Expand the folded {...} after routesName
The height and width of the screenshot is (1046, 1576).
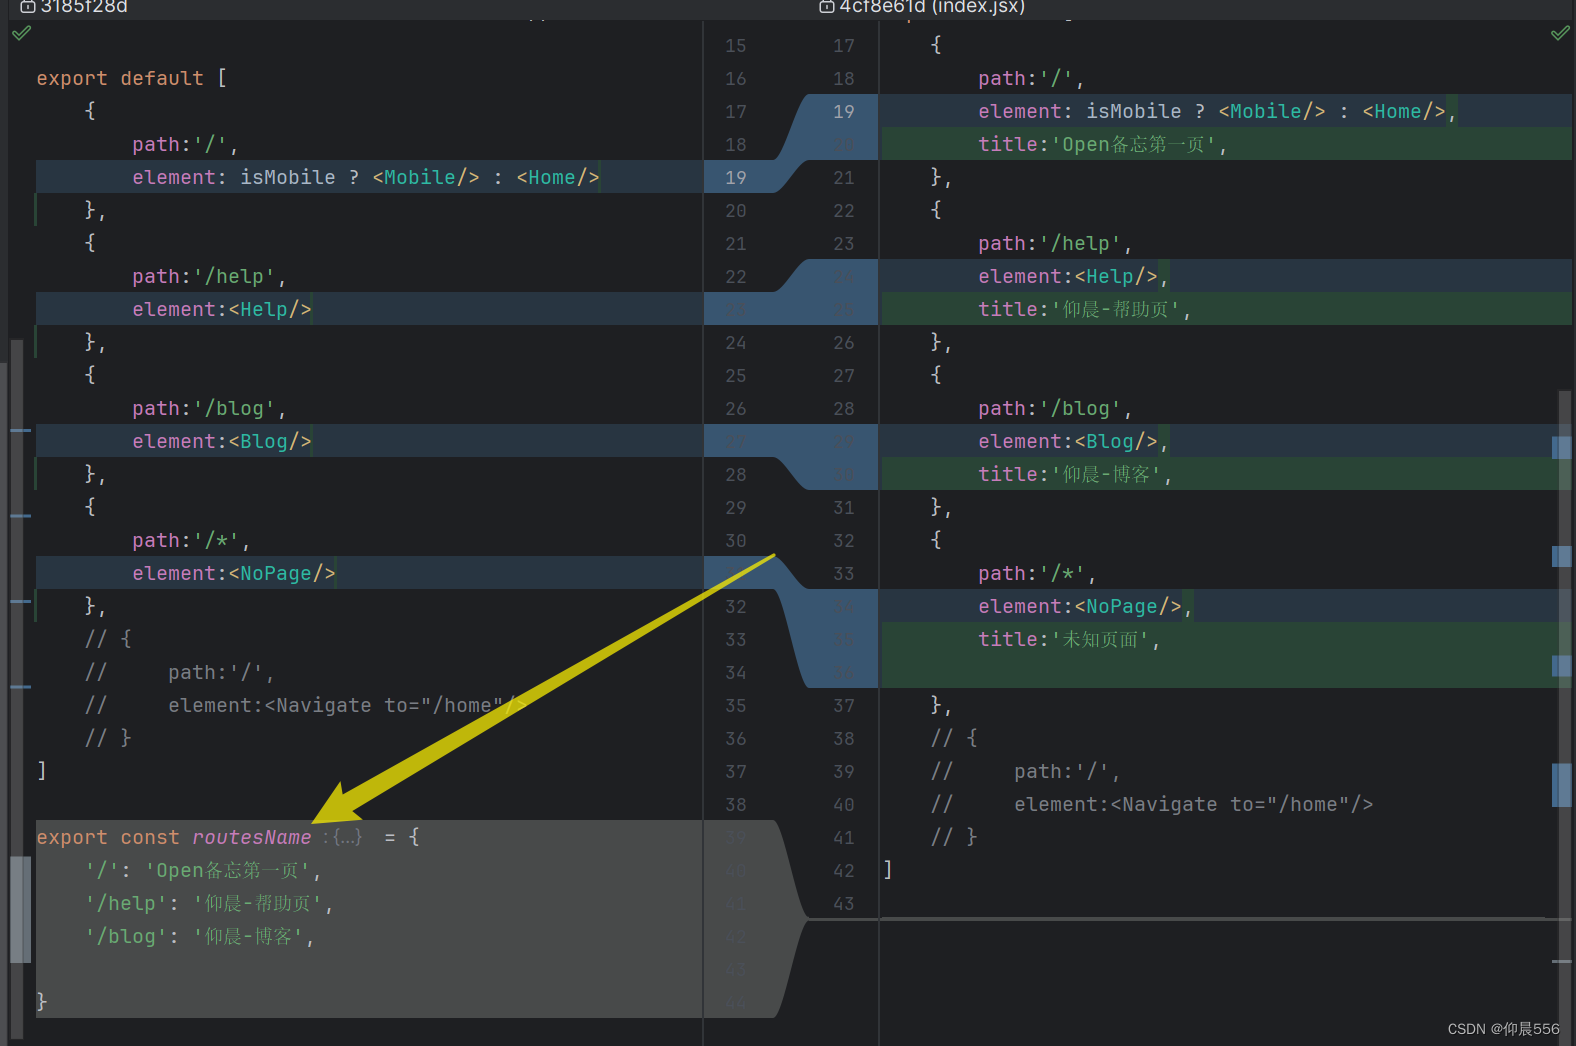tap(347, 837)
